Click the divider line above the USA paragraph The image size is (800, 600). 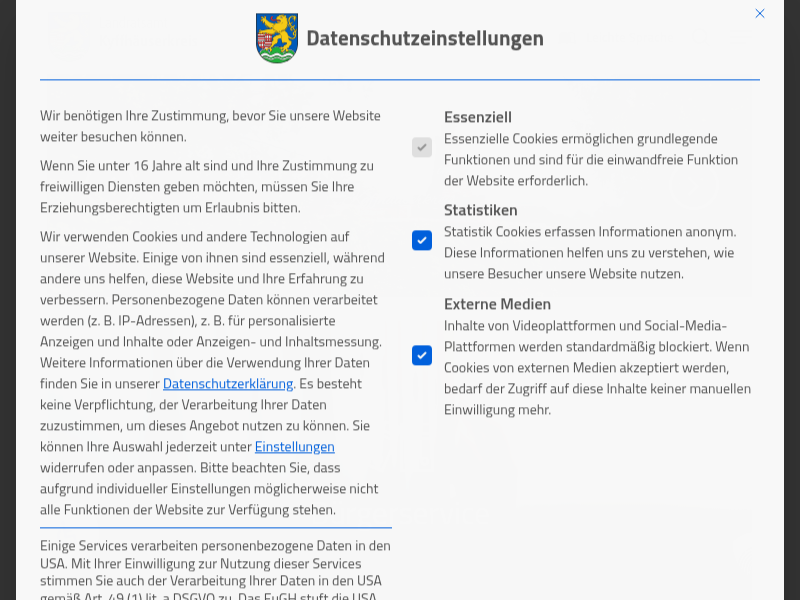(216, 527)
